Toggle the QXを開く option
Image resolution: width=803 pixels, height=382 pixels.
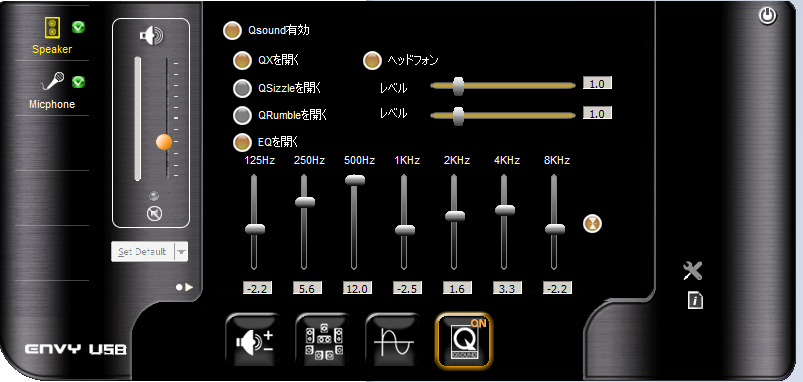(242, 60)
